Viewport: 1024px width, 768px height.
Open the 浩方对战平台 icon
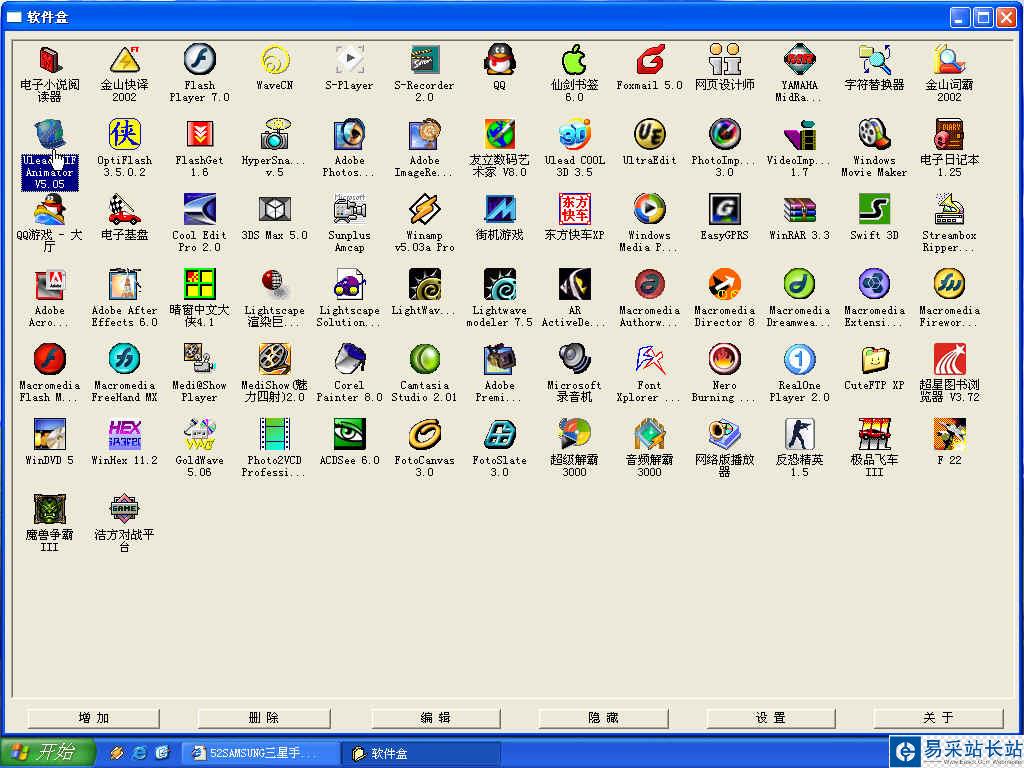[x=124, y=509]
